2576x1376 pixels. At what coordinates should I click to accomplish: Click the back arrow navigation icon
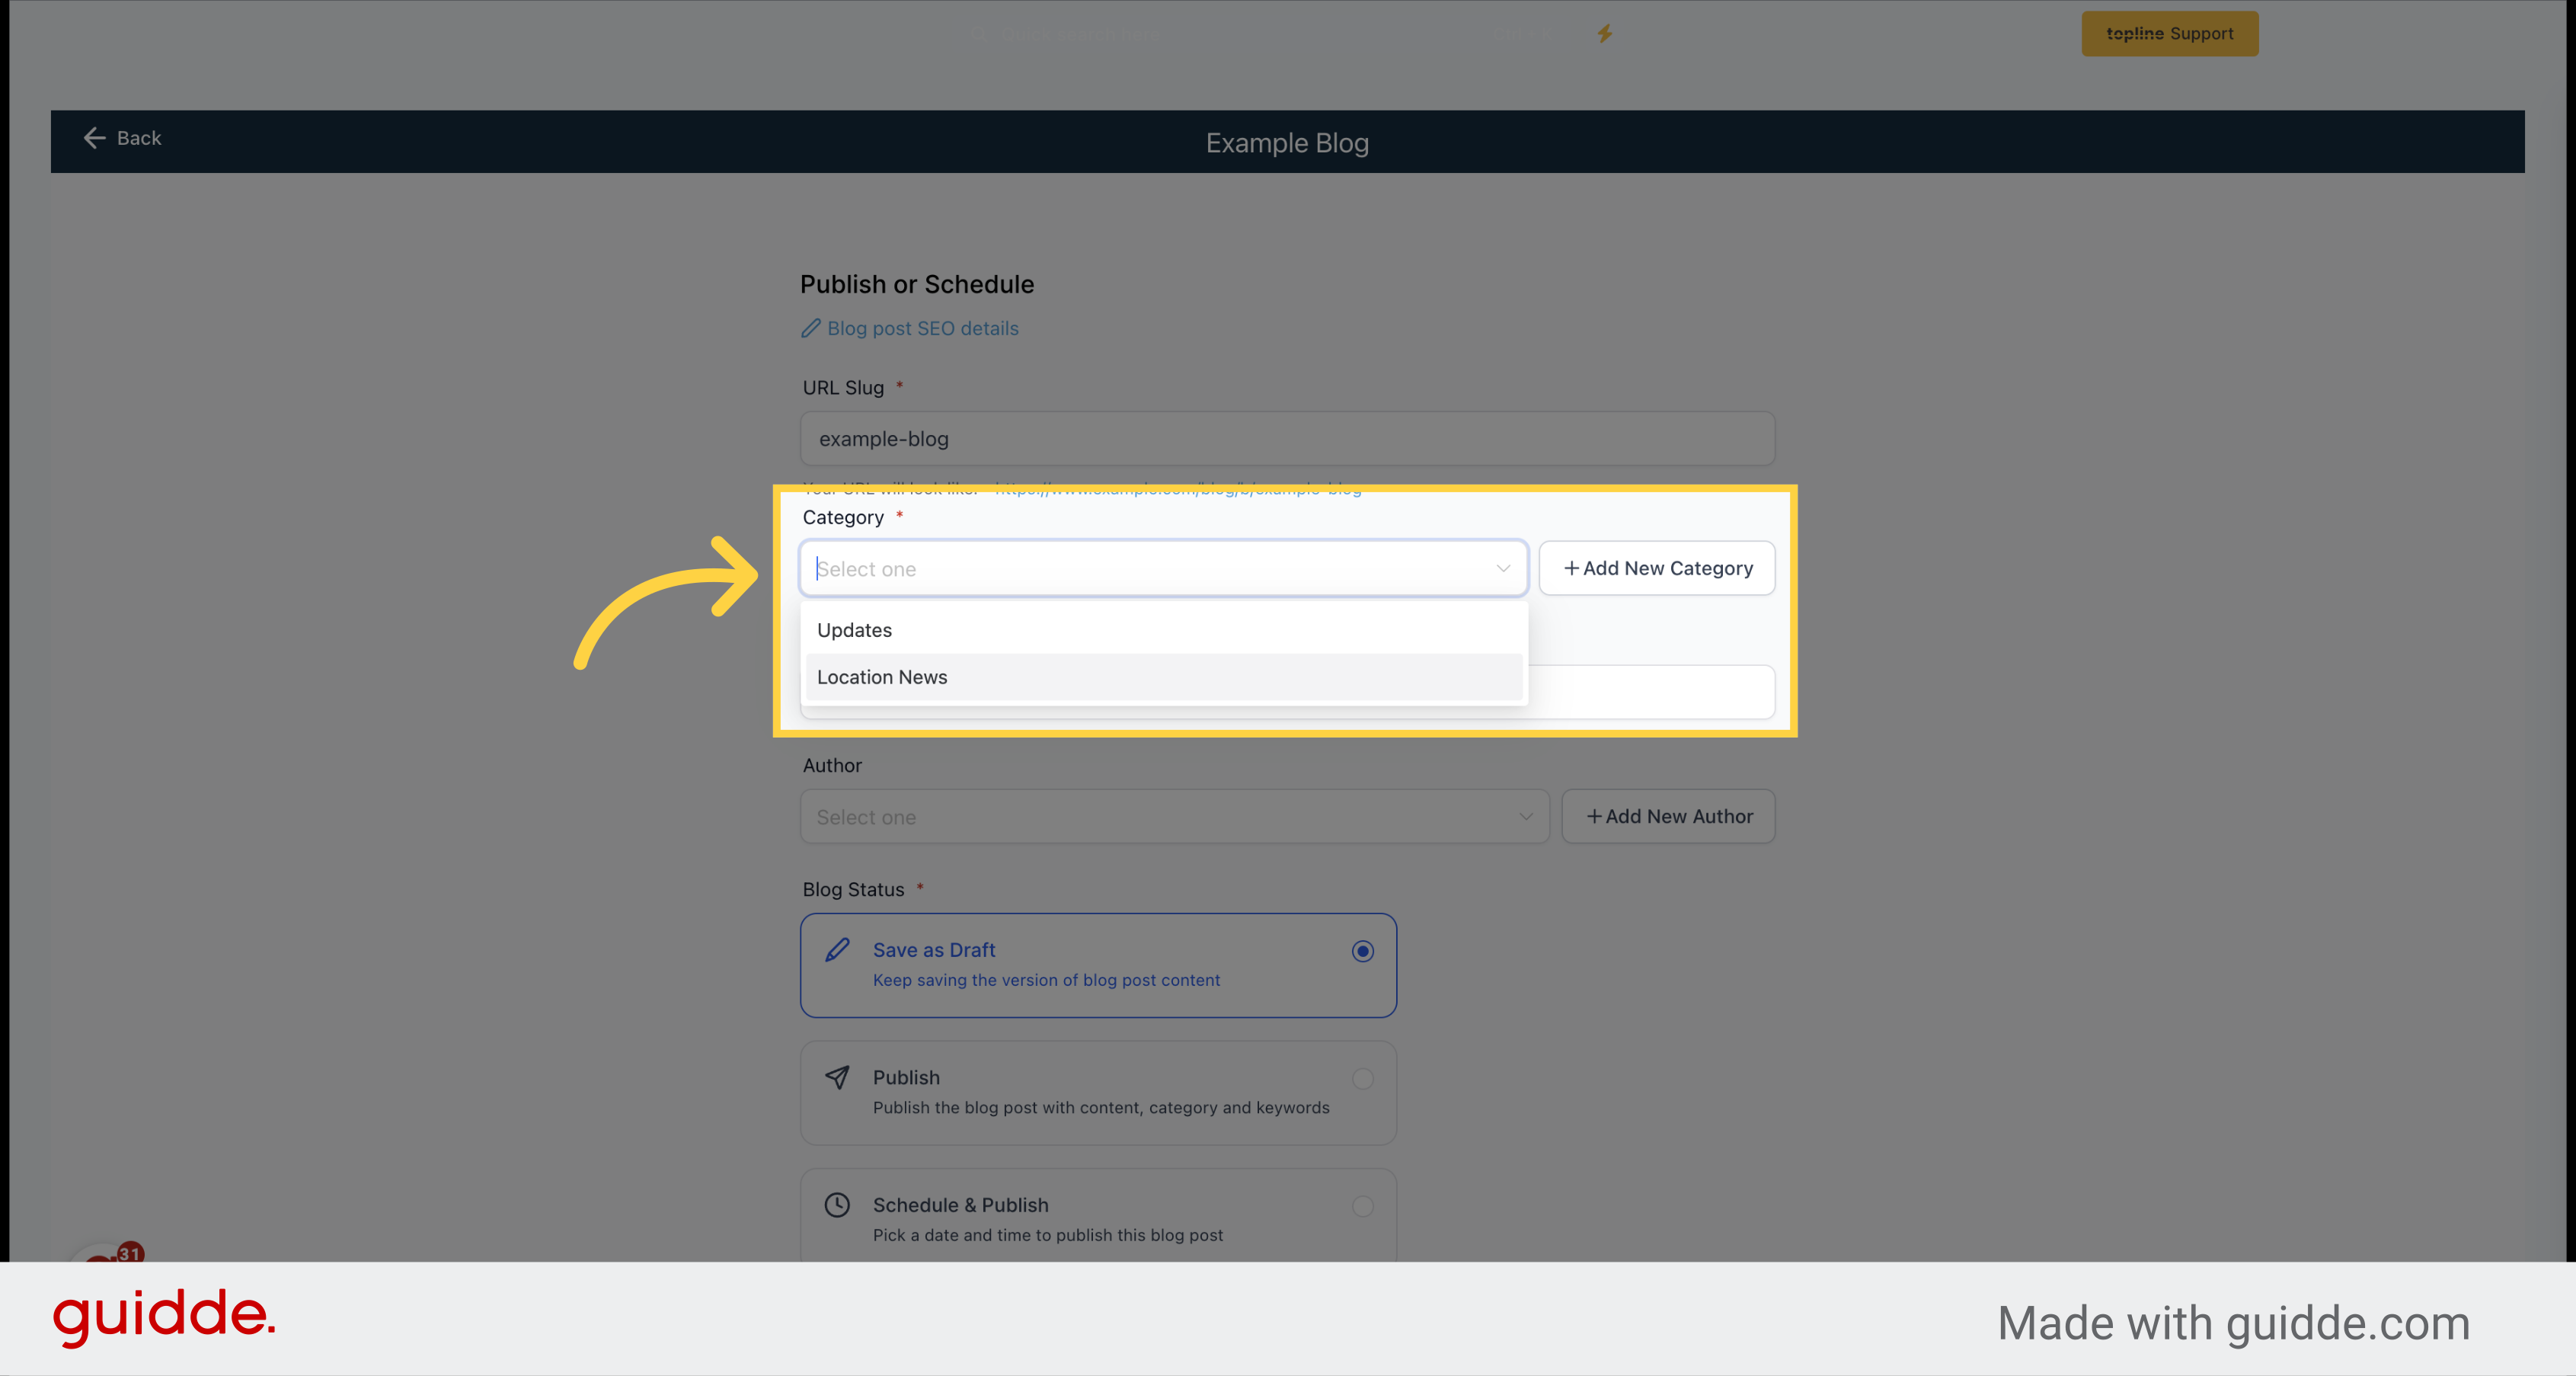pos(94,136)
